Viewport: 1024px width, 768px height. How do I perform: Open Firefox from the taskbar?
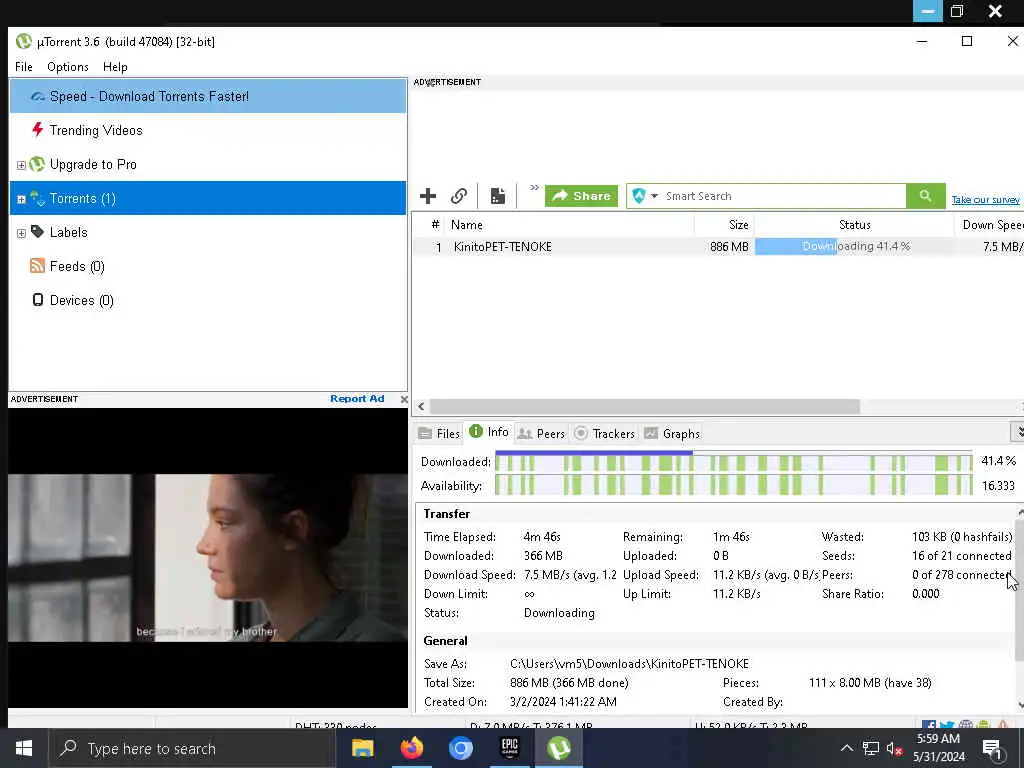(411, 748)
